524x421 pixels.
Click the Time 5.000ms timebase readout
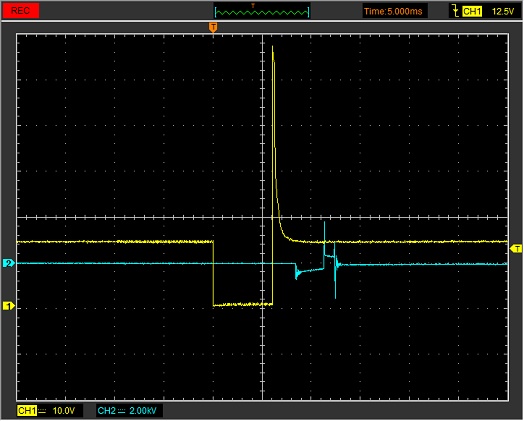tap(393, 11)
